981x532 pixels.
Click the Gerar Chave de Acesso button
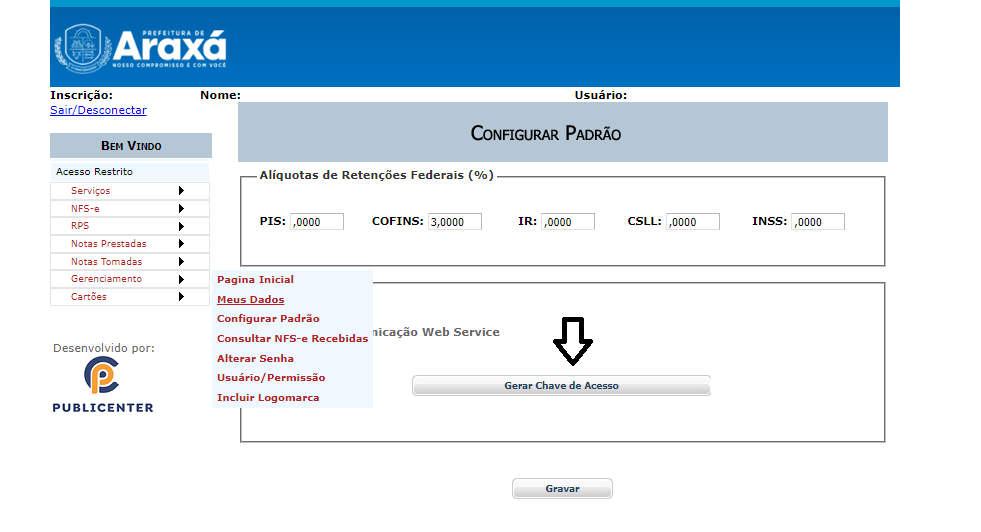561,386
